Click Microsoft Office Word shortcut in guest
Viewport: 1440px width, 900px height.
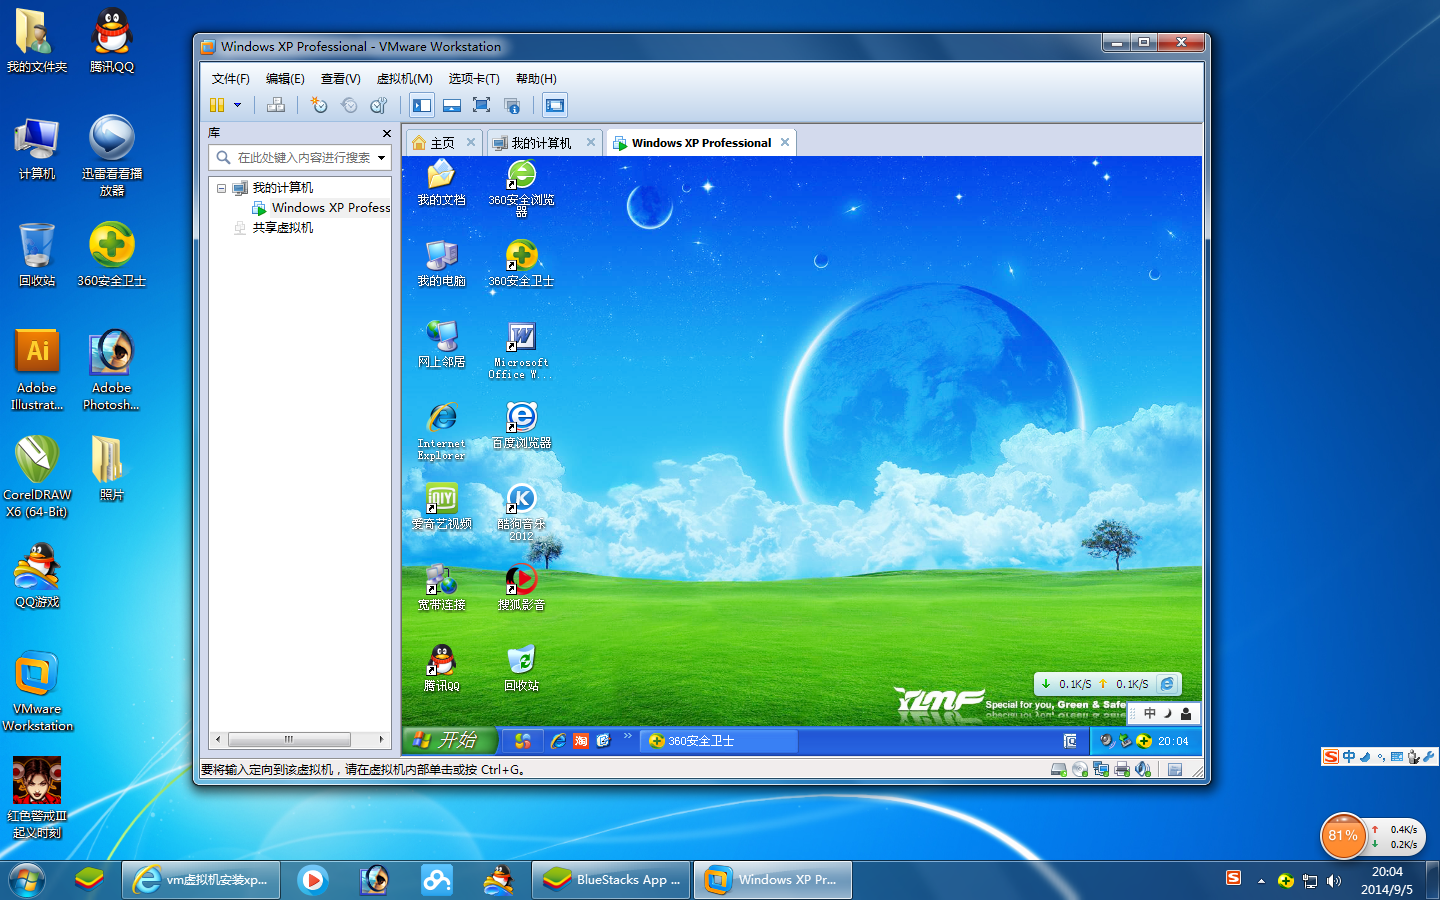[521, 351]
